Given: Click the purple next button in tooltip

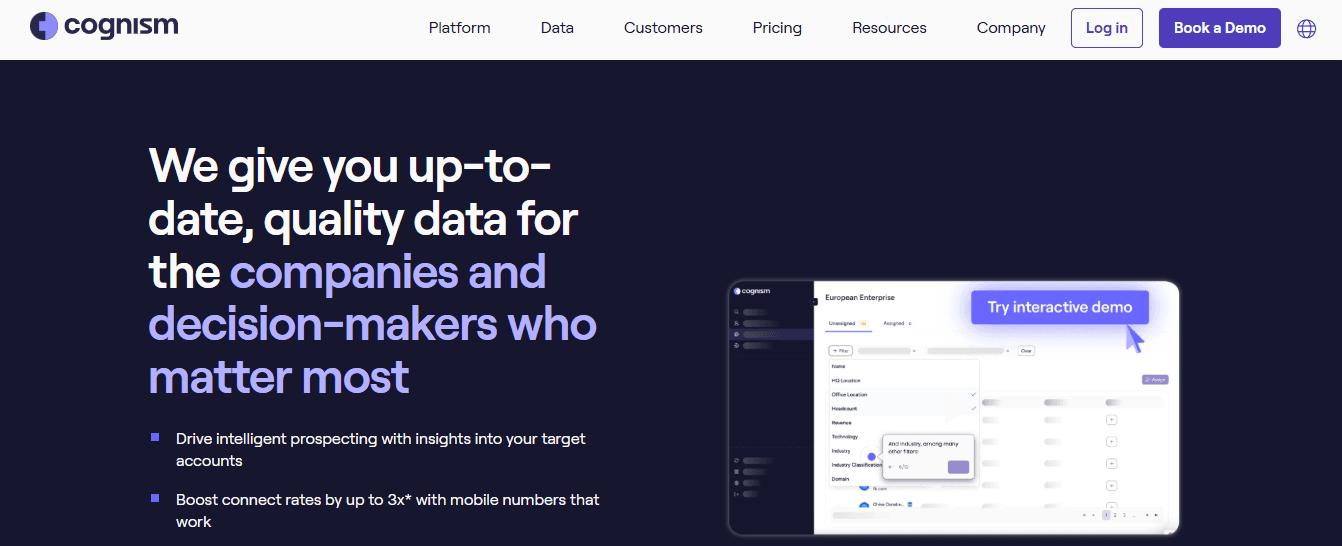Looking at the screenshot, I should (958, 467).
